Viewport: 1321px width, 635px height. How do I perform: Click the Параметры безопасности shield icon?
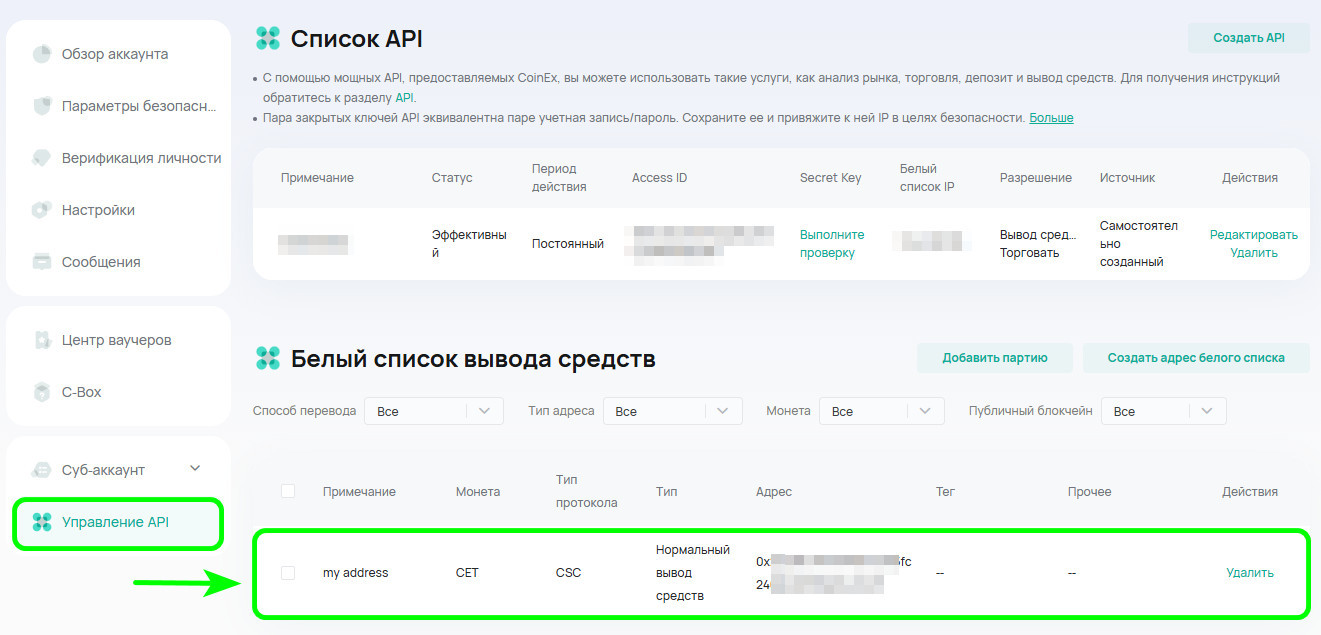(x=41, y=106)
